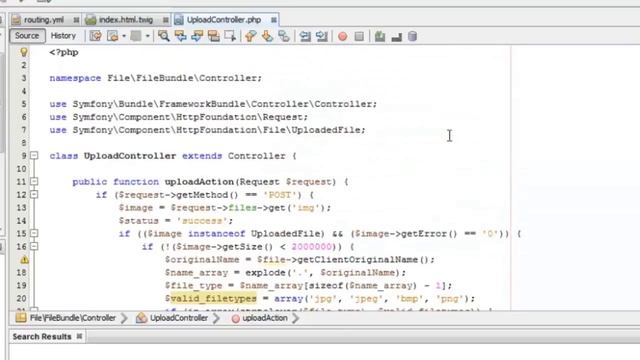Open the Back navigation history dropdown arrow
640x360 pixels.
click(124, 36)
